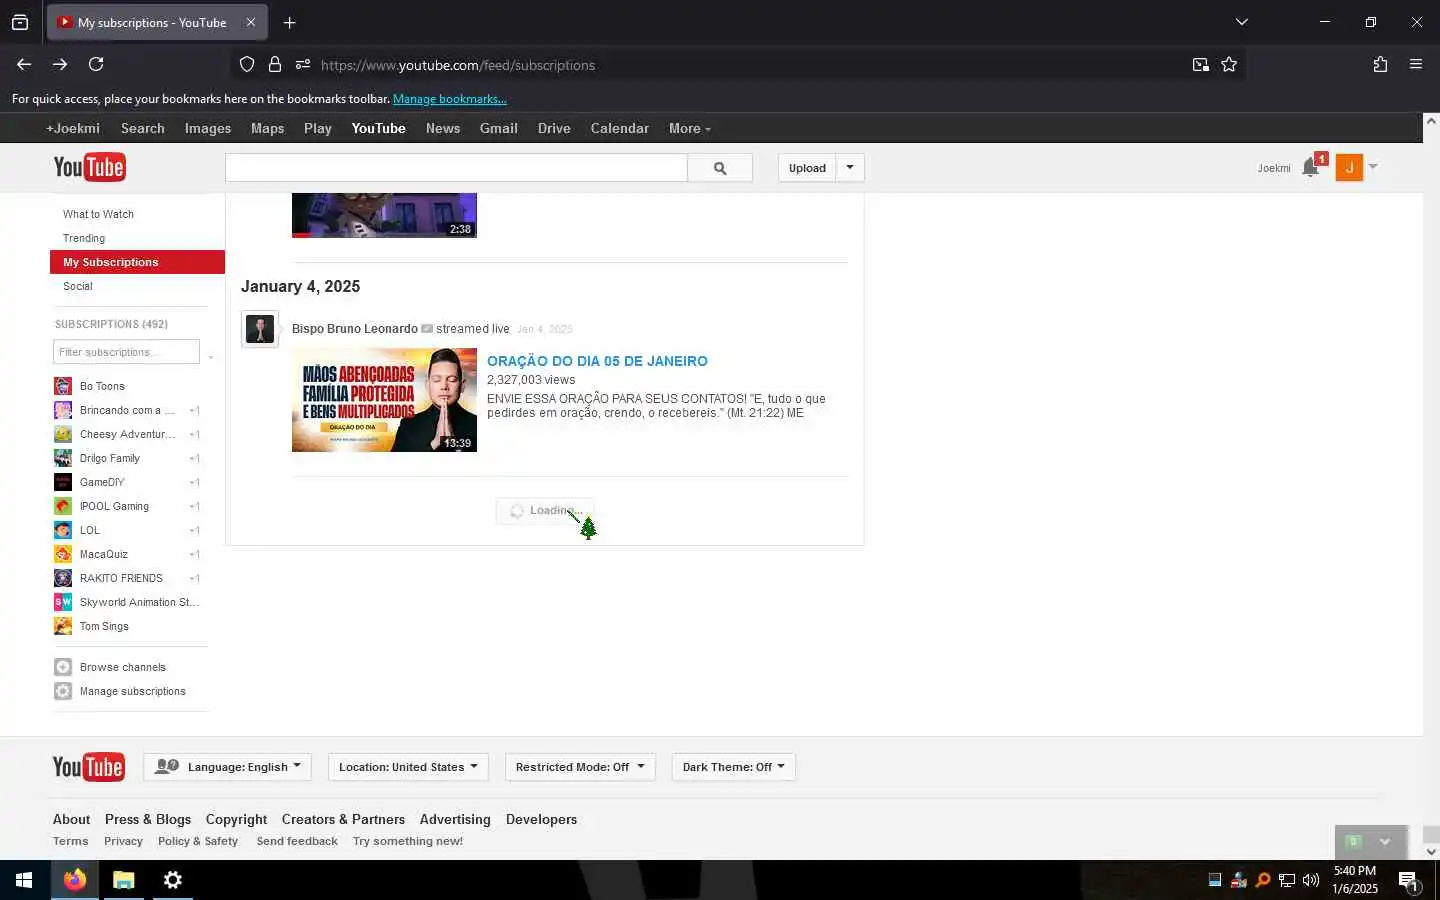The width and height of the screenshot is (1440, 900).
Task: Click the YouTube logo in header
Action: [89, 167]
